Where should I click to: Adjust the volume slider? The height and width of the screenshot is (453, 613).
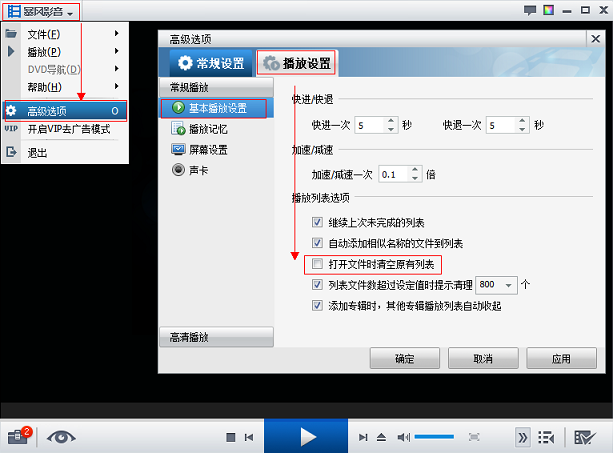[x=435, y=437]
